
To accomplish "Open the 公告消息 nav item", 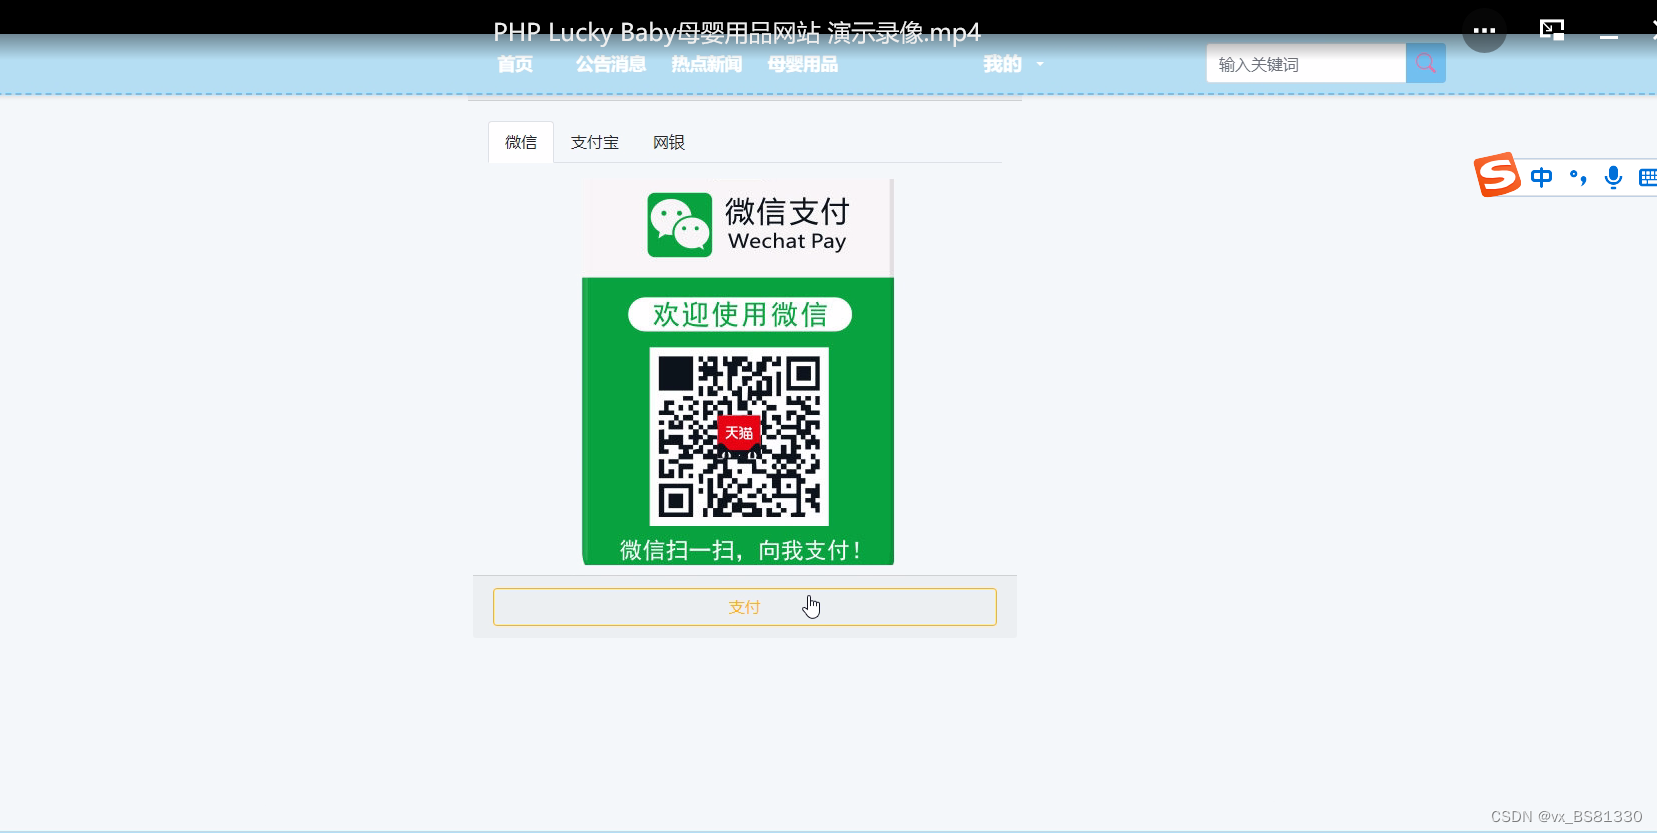I will (611, 64).
